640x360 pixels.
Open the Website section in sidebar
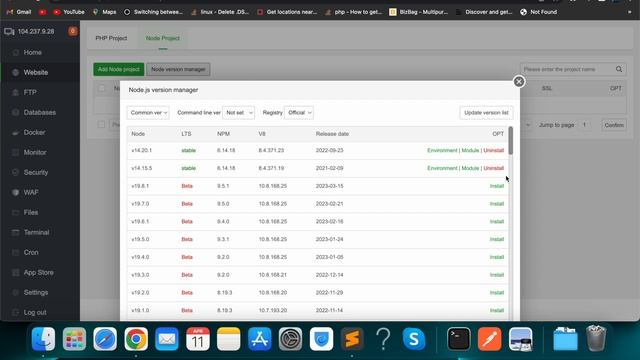pos(36,72)
